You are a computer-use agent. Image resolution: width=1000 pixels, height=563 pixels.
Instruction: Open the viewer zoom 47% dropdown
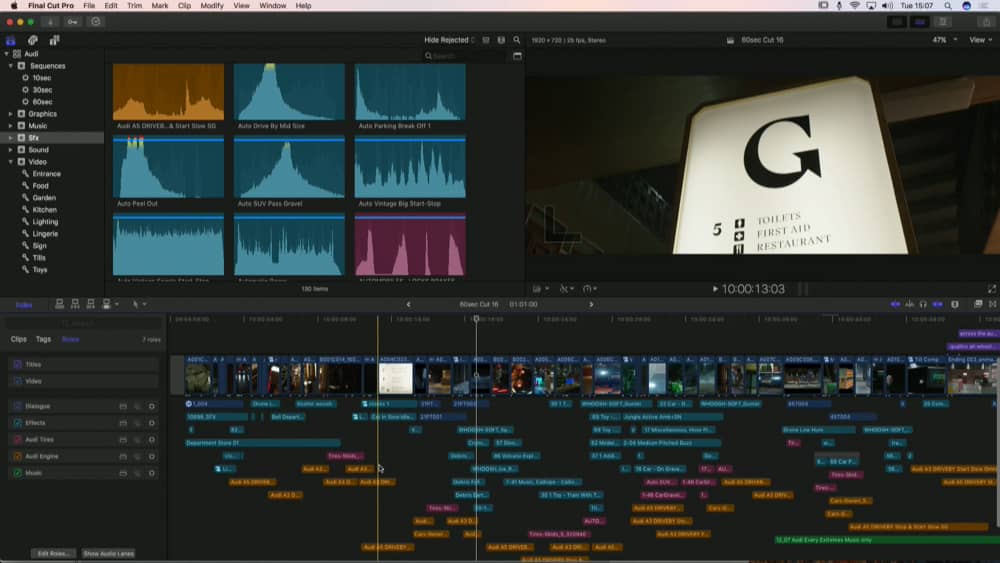coord(945,40)
